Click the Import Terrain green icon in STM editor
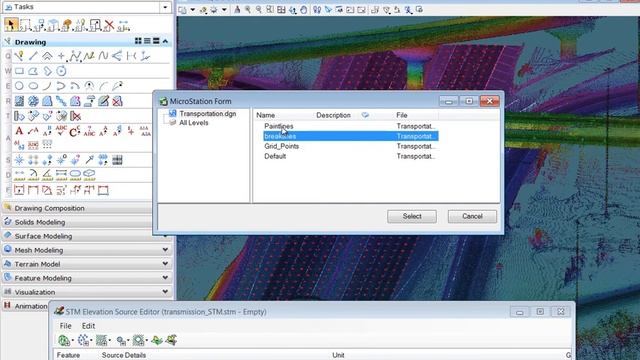Viewport: 640px width, 360px height. tap(157, 340)
